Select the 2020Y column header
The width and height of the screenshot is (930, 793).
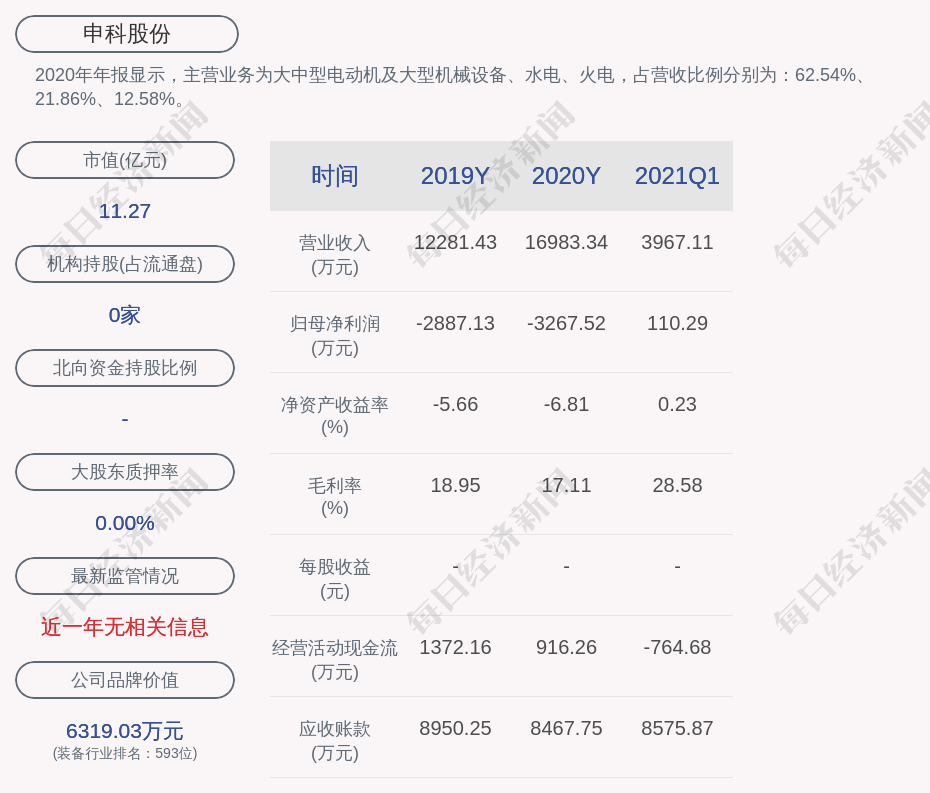pos(566,176)
